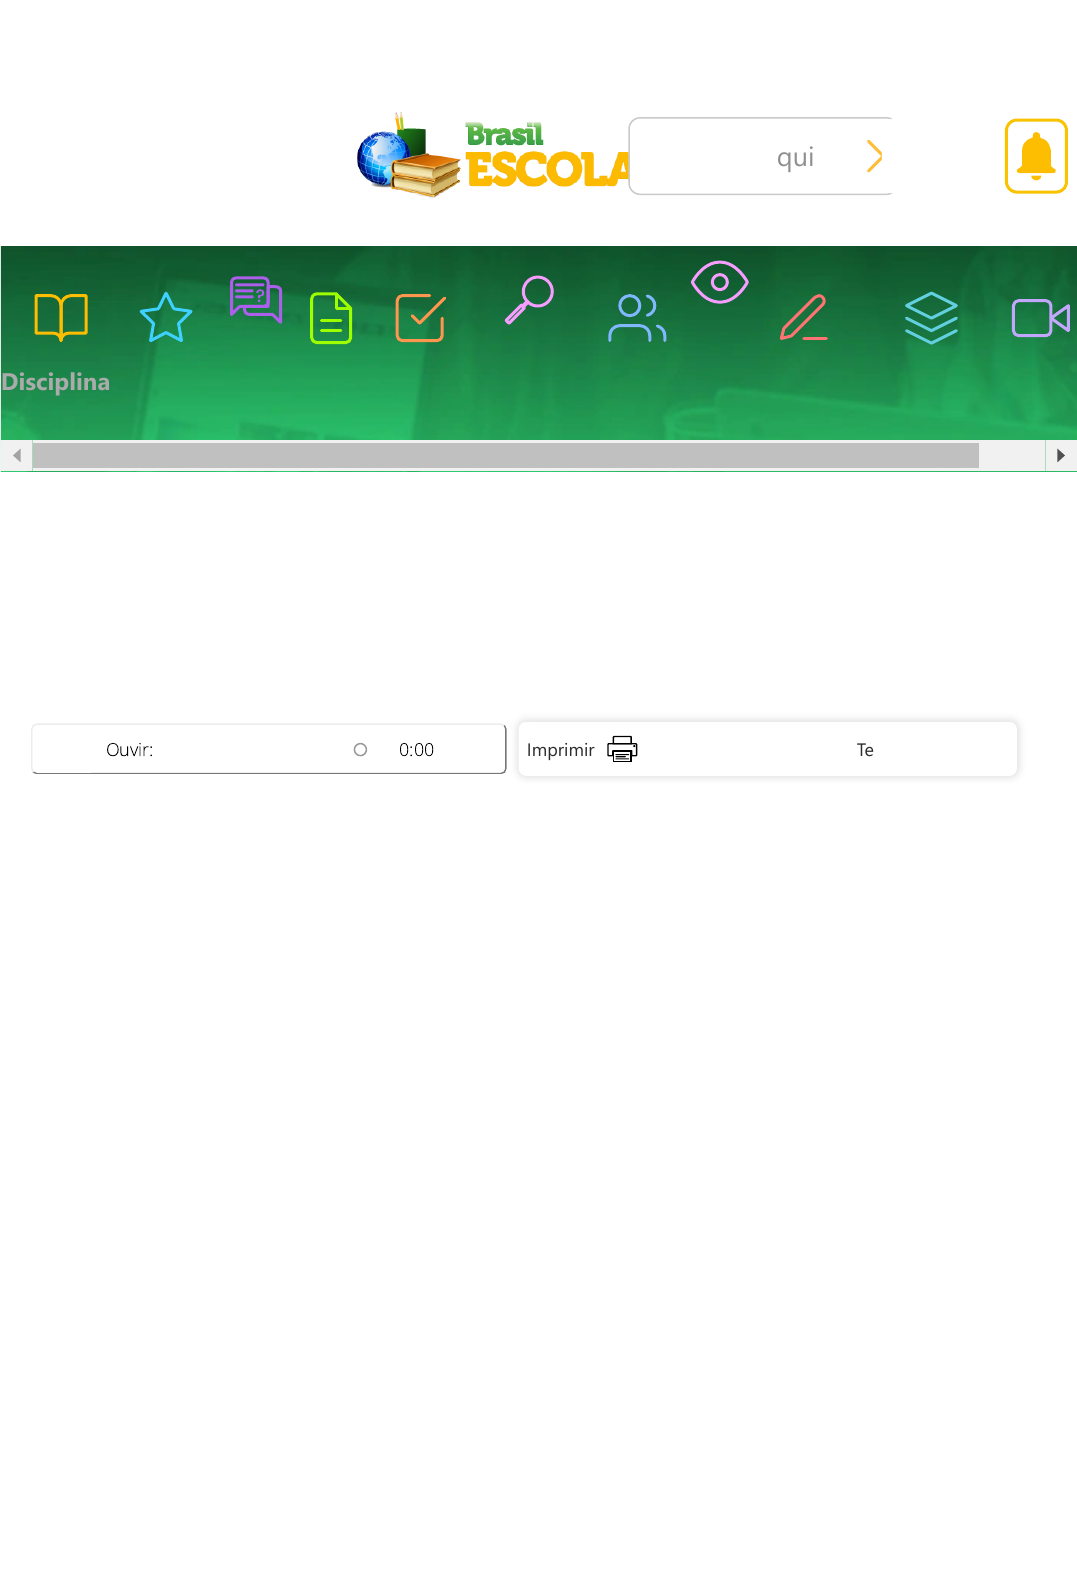
Task: Click the Ouvir audio seek circle
Action: point(361,750)
